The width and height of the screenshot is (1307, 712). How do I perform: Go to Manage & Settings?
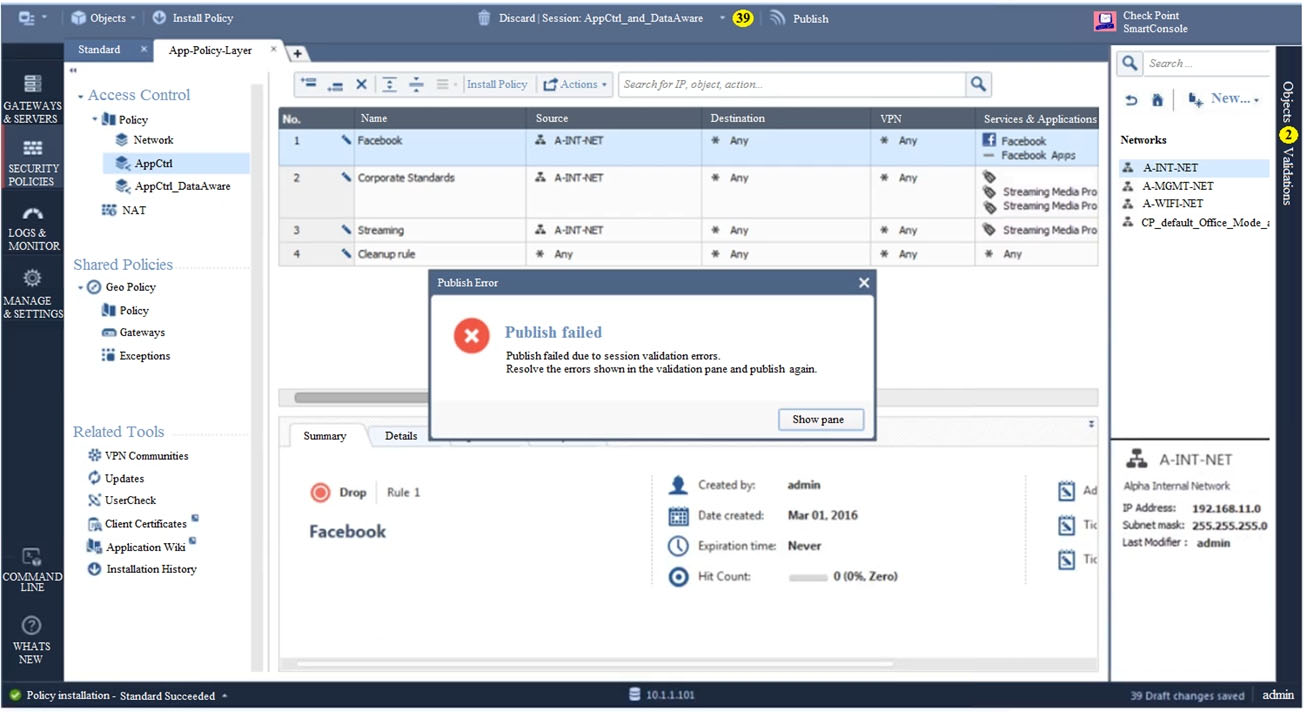click(x=32, y=292)
